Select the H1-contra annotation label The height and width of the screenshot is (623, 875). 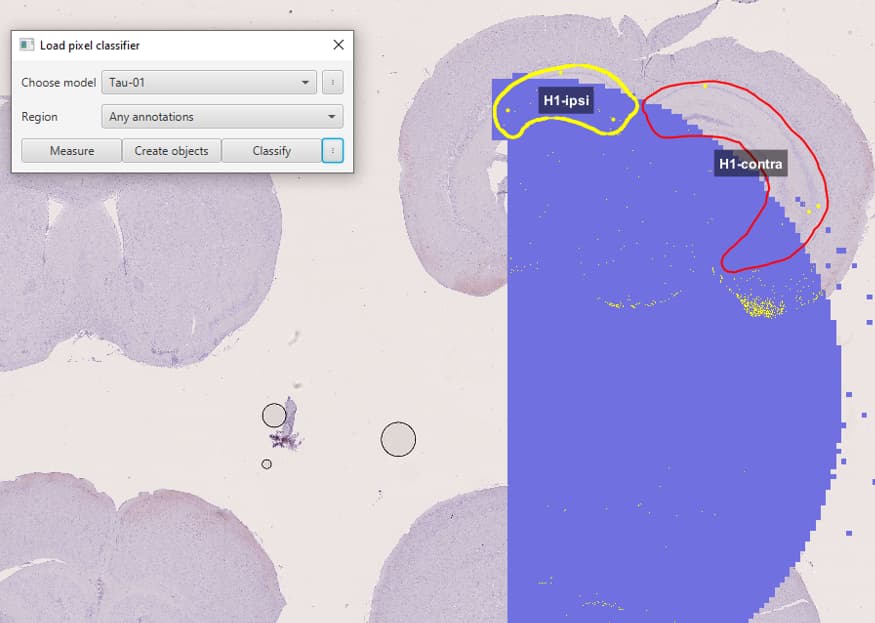point(749,163)
